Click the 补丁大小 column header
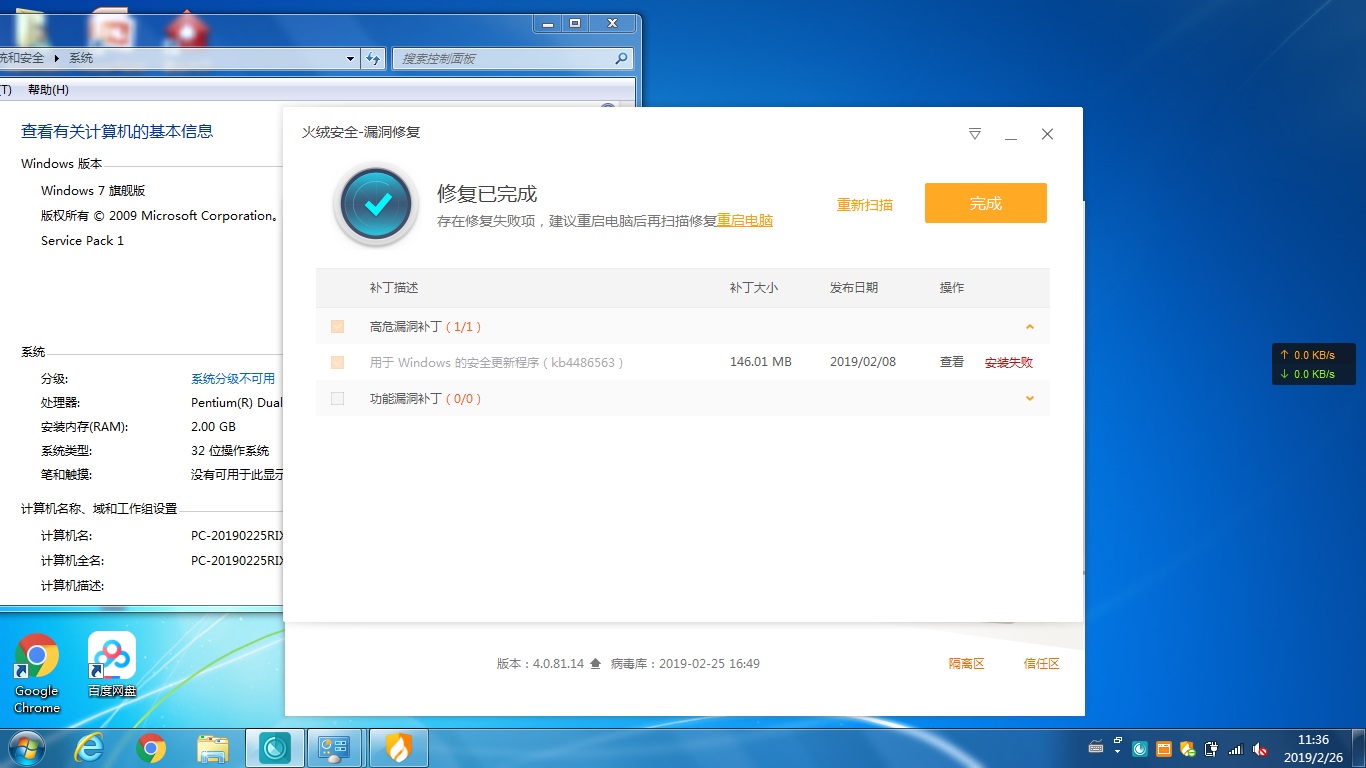This screenshot has height=768, width=1366. pos(754,288)
